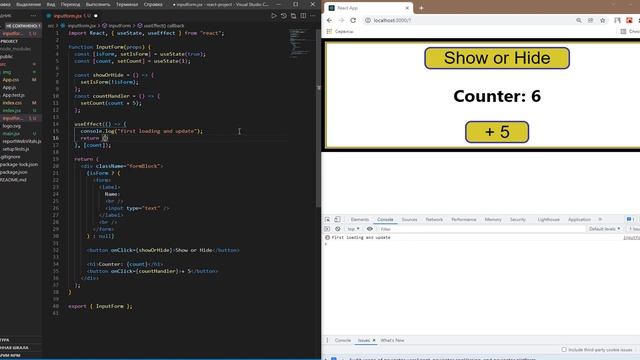Open the View menu in VS Code
640x360 pixels.
click(51, 4)
